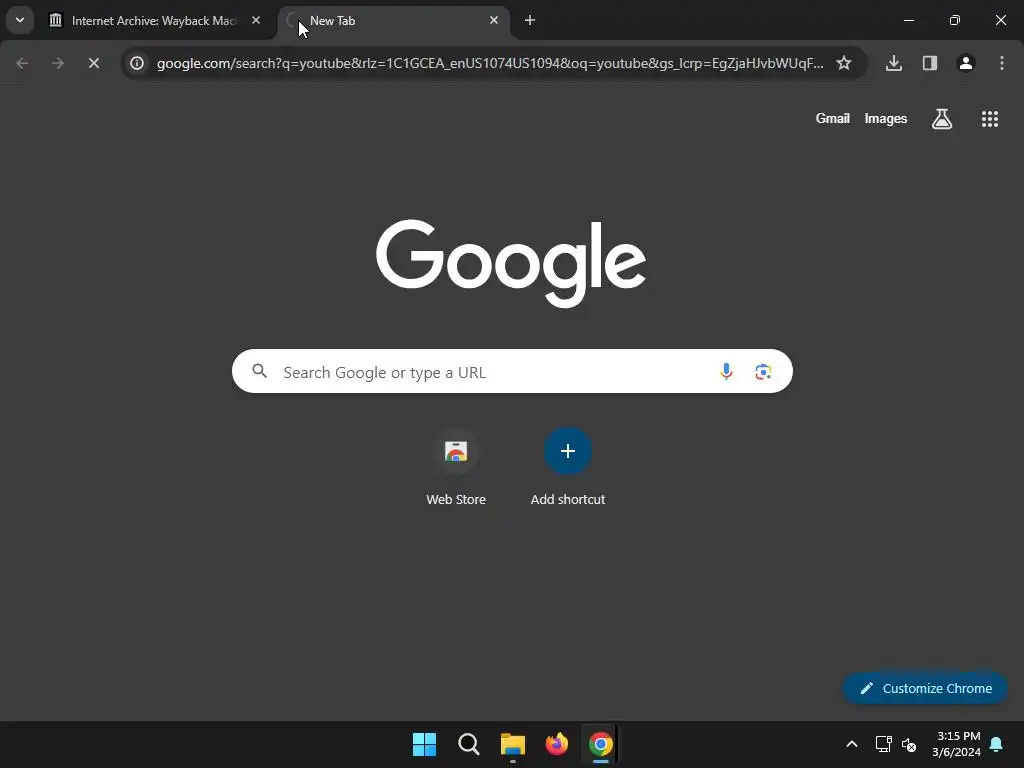
Task: Restore down the Chrome window
Action: 955,20
